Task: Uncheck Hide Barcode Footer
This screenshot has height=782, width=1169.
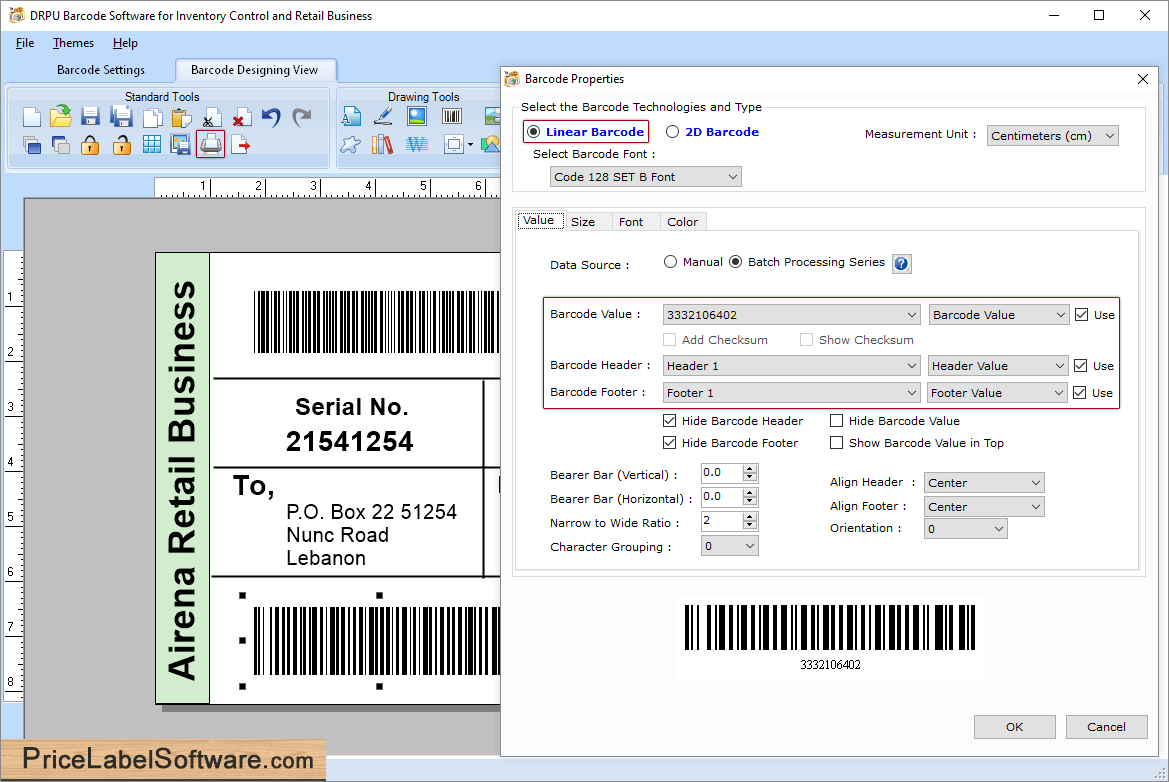Action: click(x=670, y=442)
